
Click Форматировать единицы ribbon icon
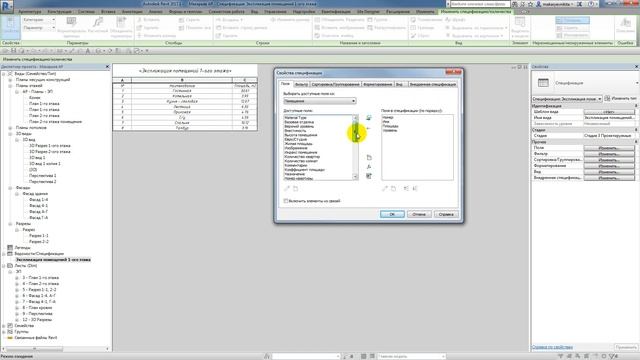71,21
